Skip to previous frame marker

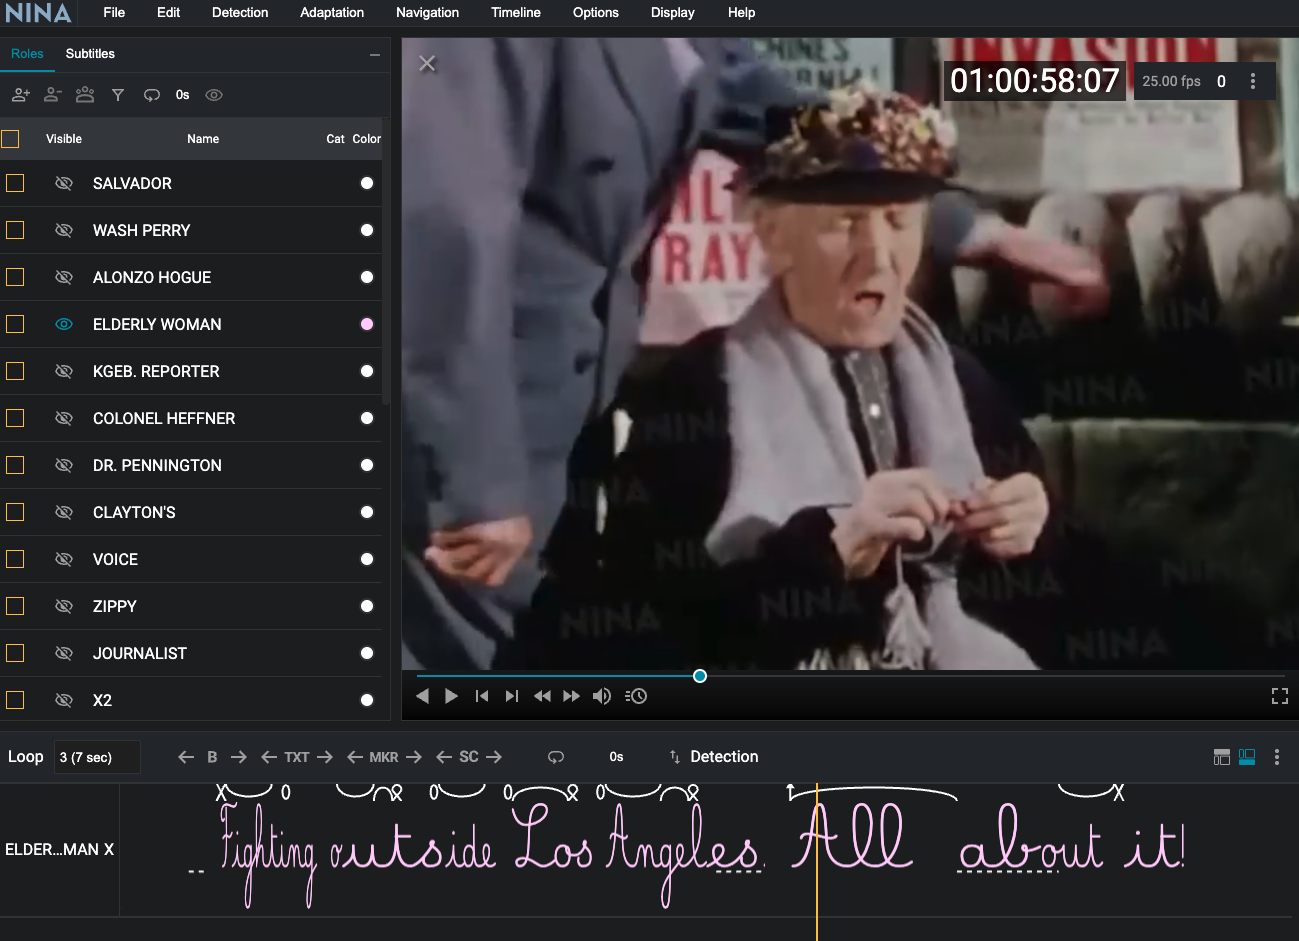click(x=482, y=696)
